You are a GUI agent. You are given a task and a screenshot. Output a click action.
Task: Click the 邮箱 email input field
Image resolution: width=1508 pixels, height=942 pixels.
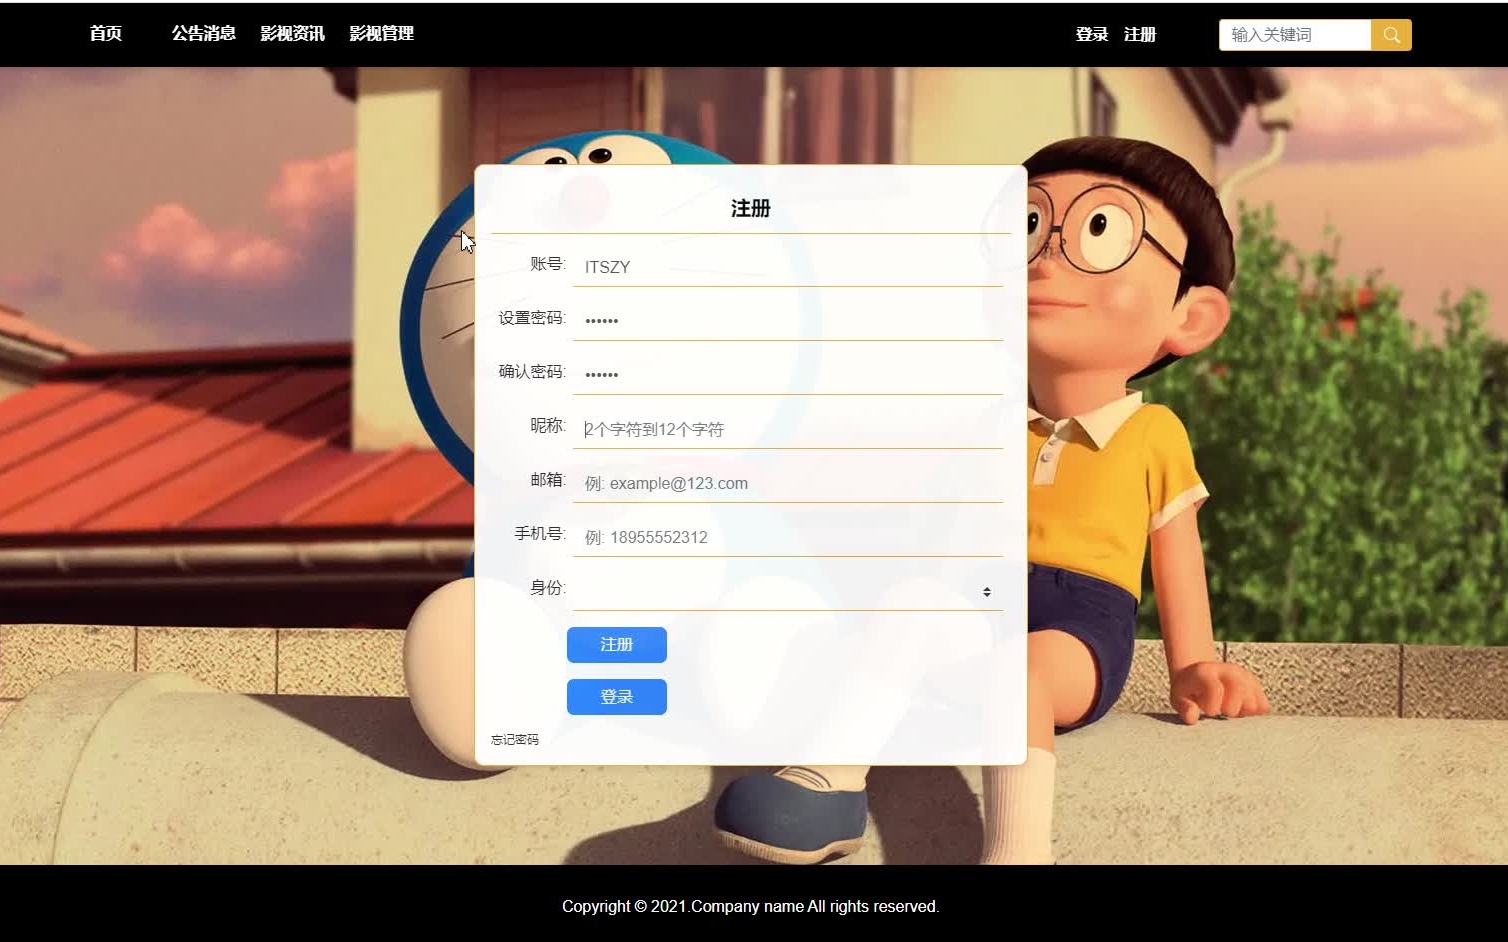(x=787, y=483)
